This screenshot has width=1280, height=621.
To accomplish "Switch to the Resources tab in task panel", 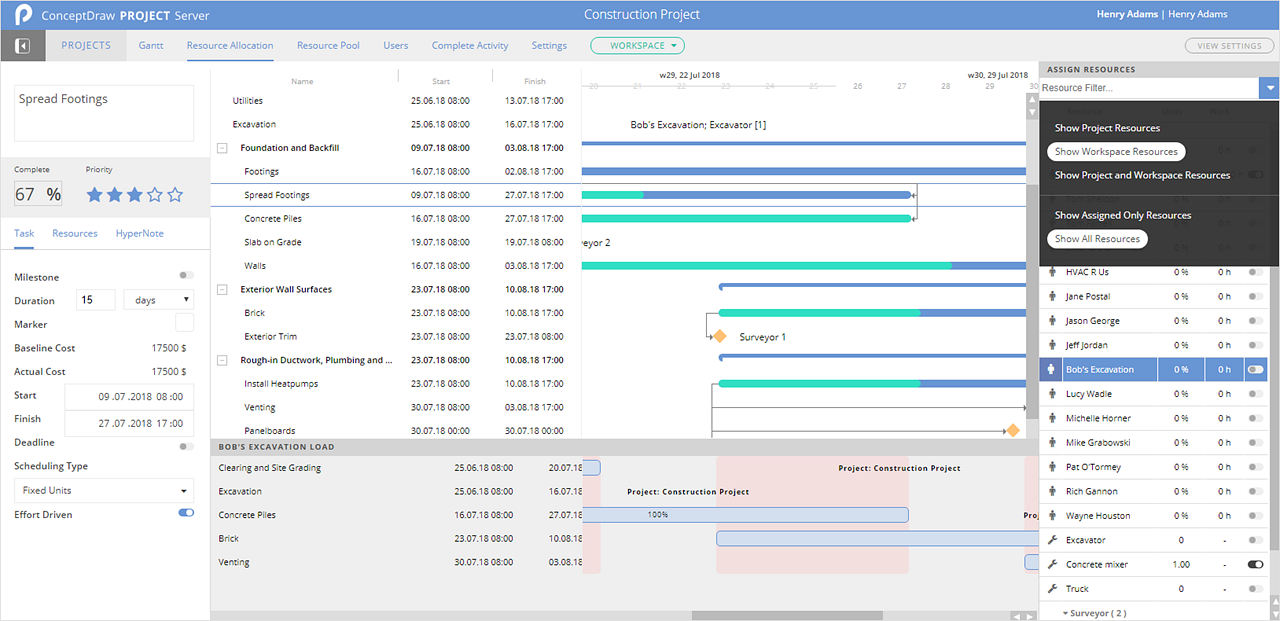I will [75, 233].
